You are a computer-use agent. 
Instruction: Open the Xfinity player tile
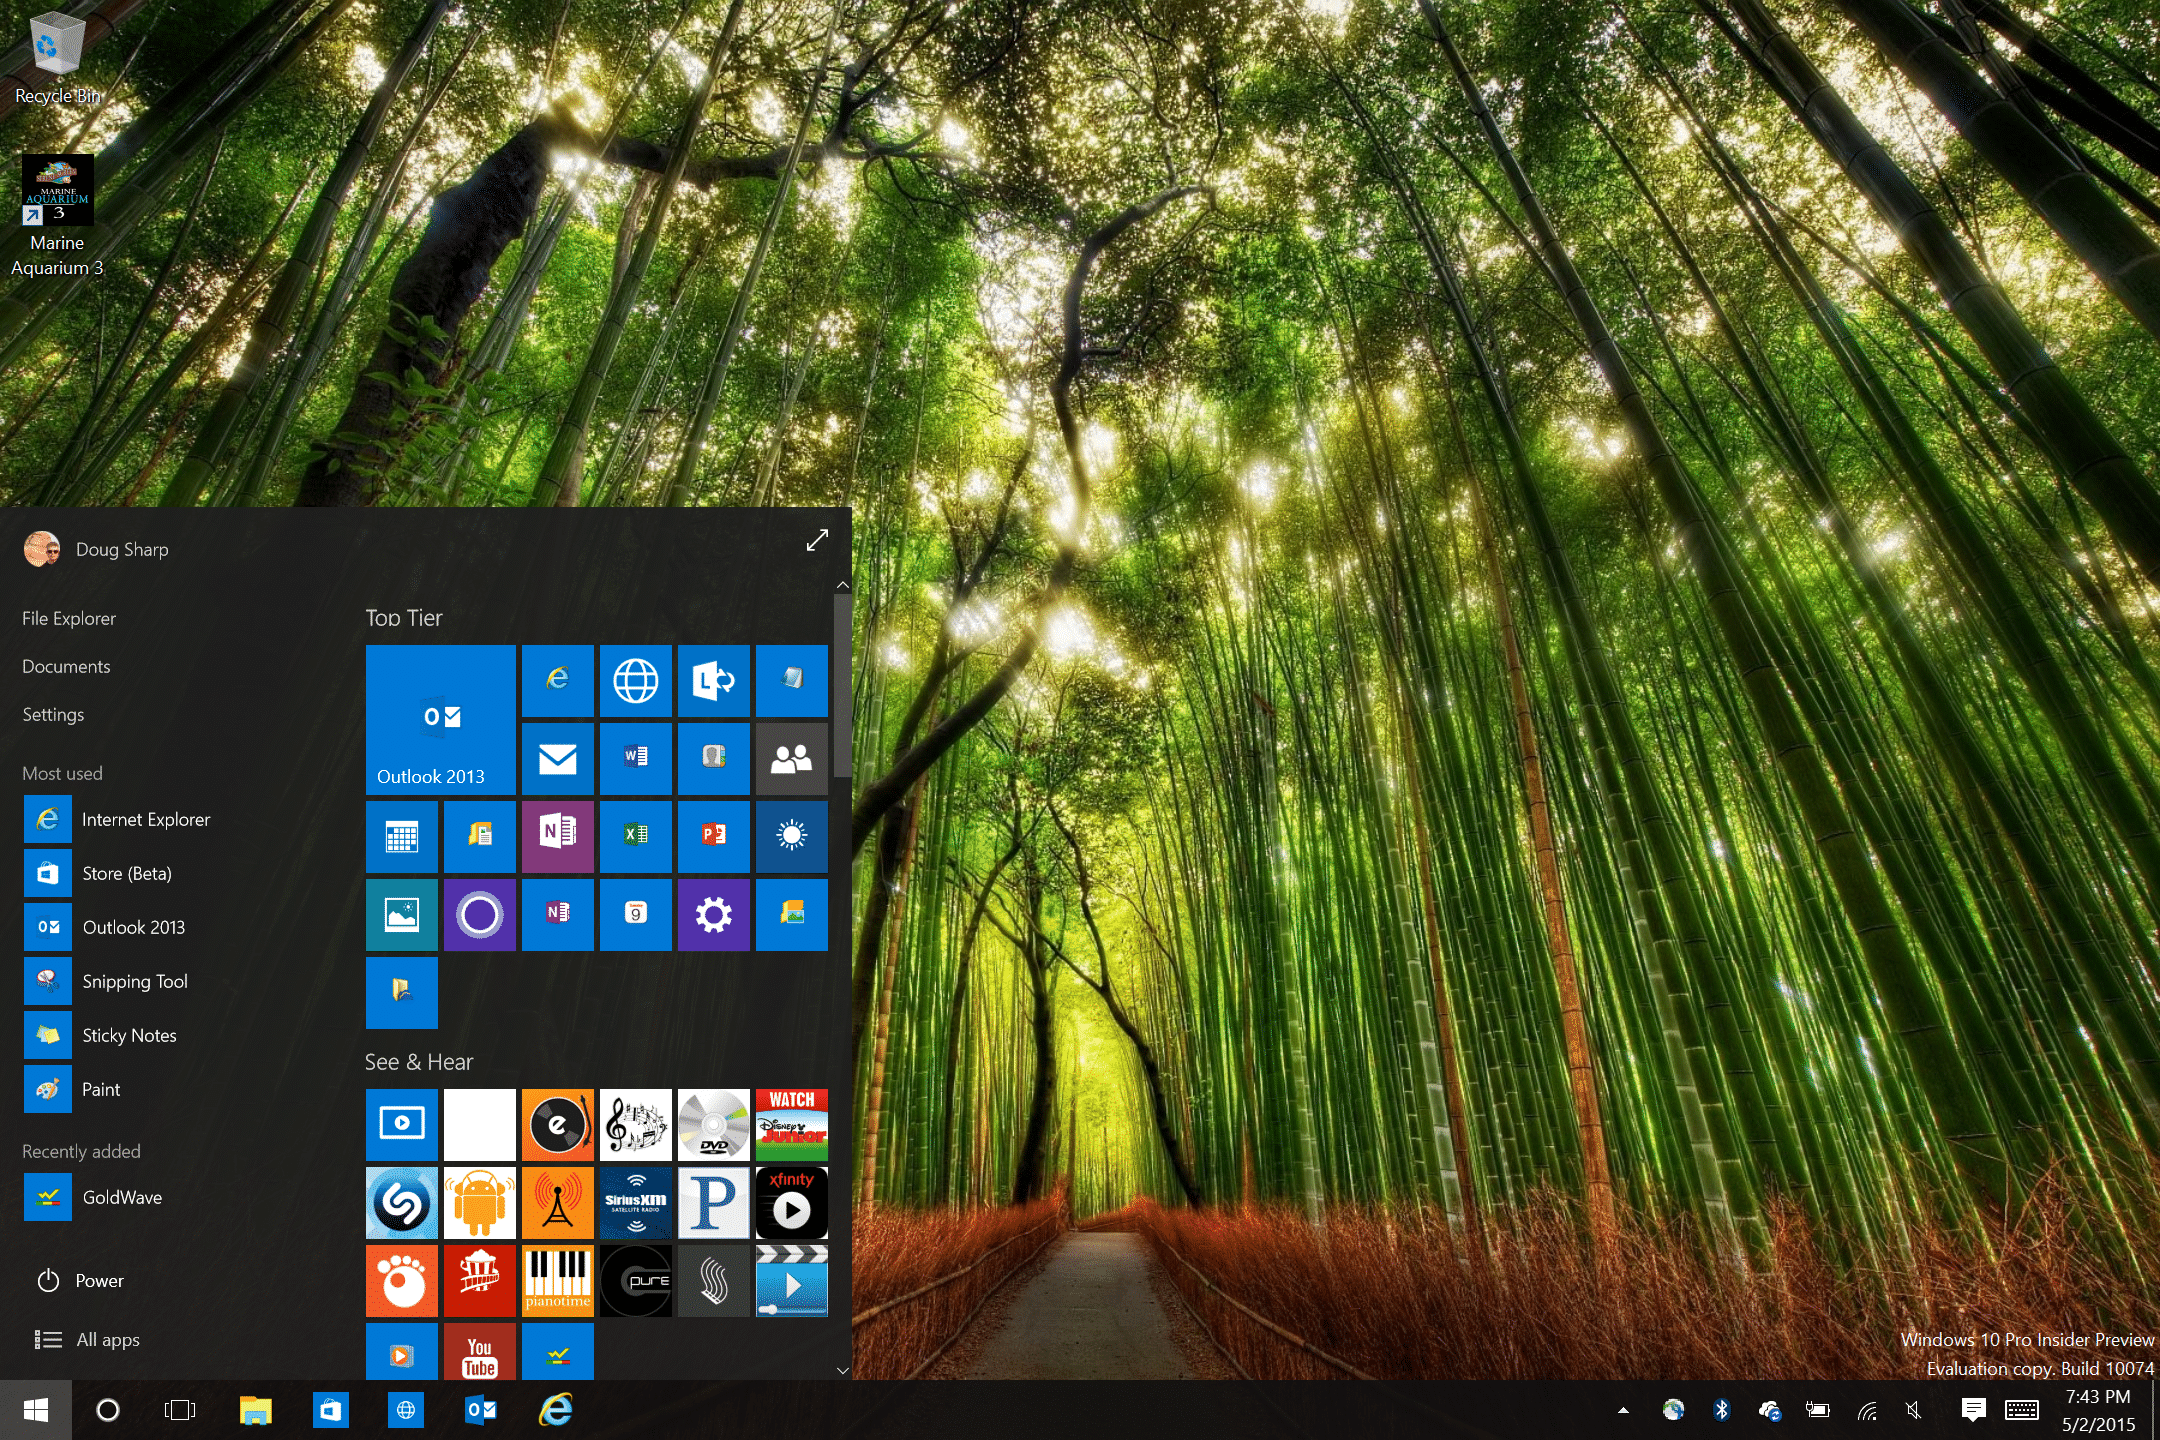point(791,1203)
